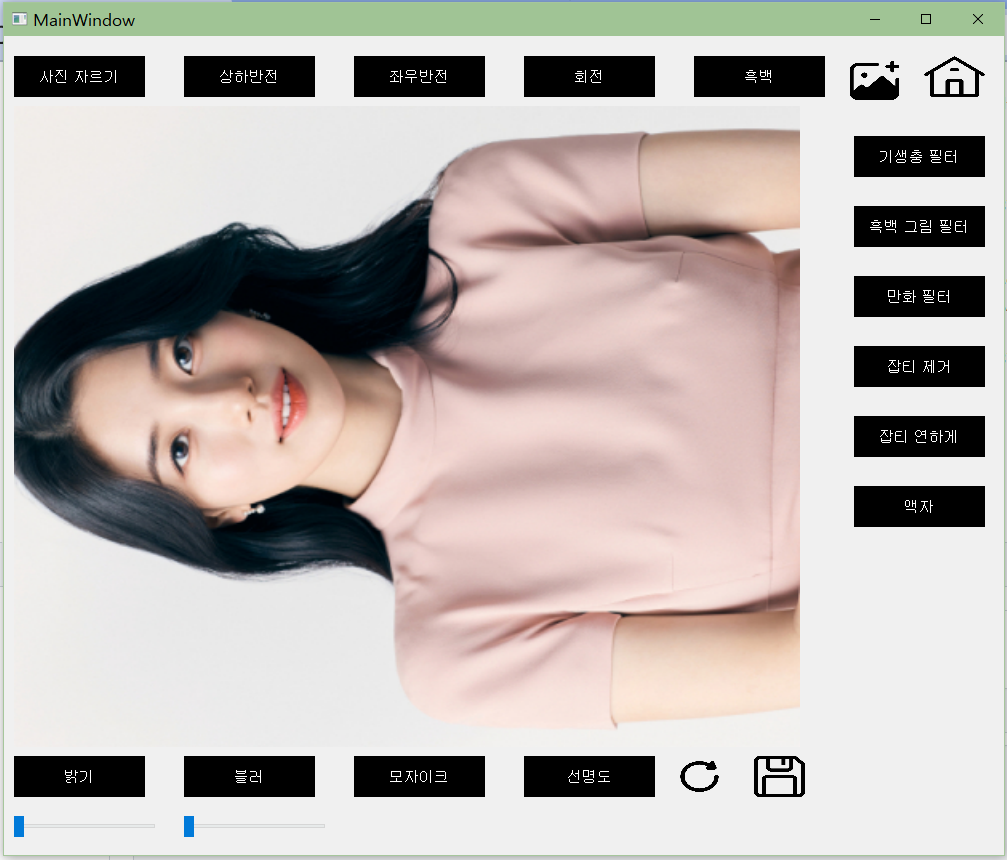The width and height of the screenshot is (1007, 860).
Task: Apply the 흑백 그림 필터 effect
Action: pyautogui.click(x=919, y=226)
